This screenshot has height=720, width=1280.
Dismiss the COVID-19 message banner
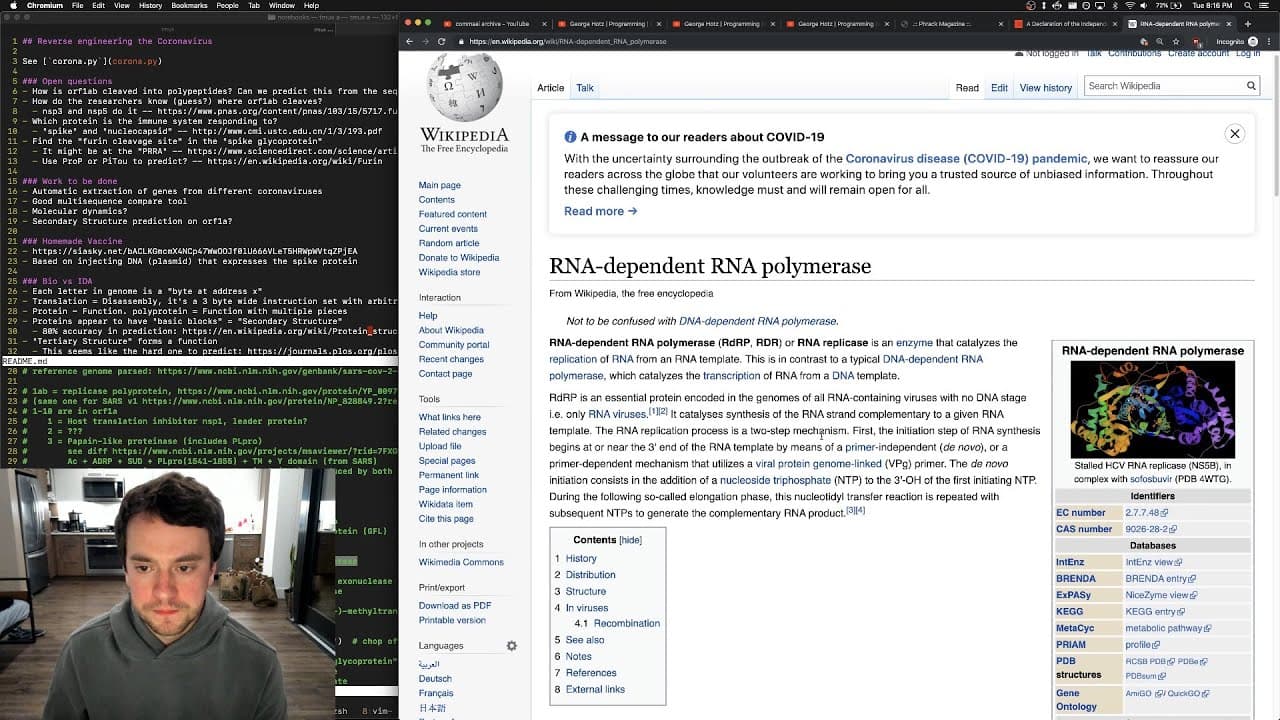1235,134
